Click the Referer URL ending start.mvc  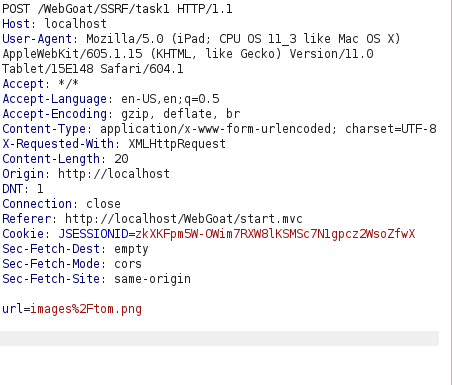click(x=184, y=219)
